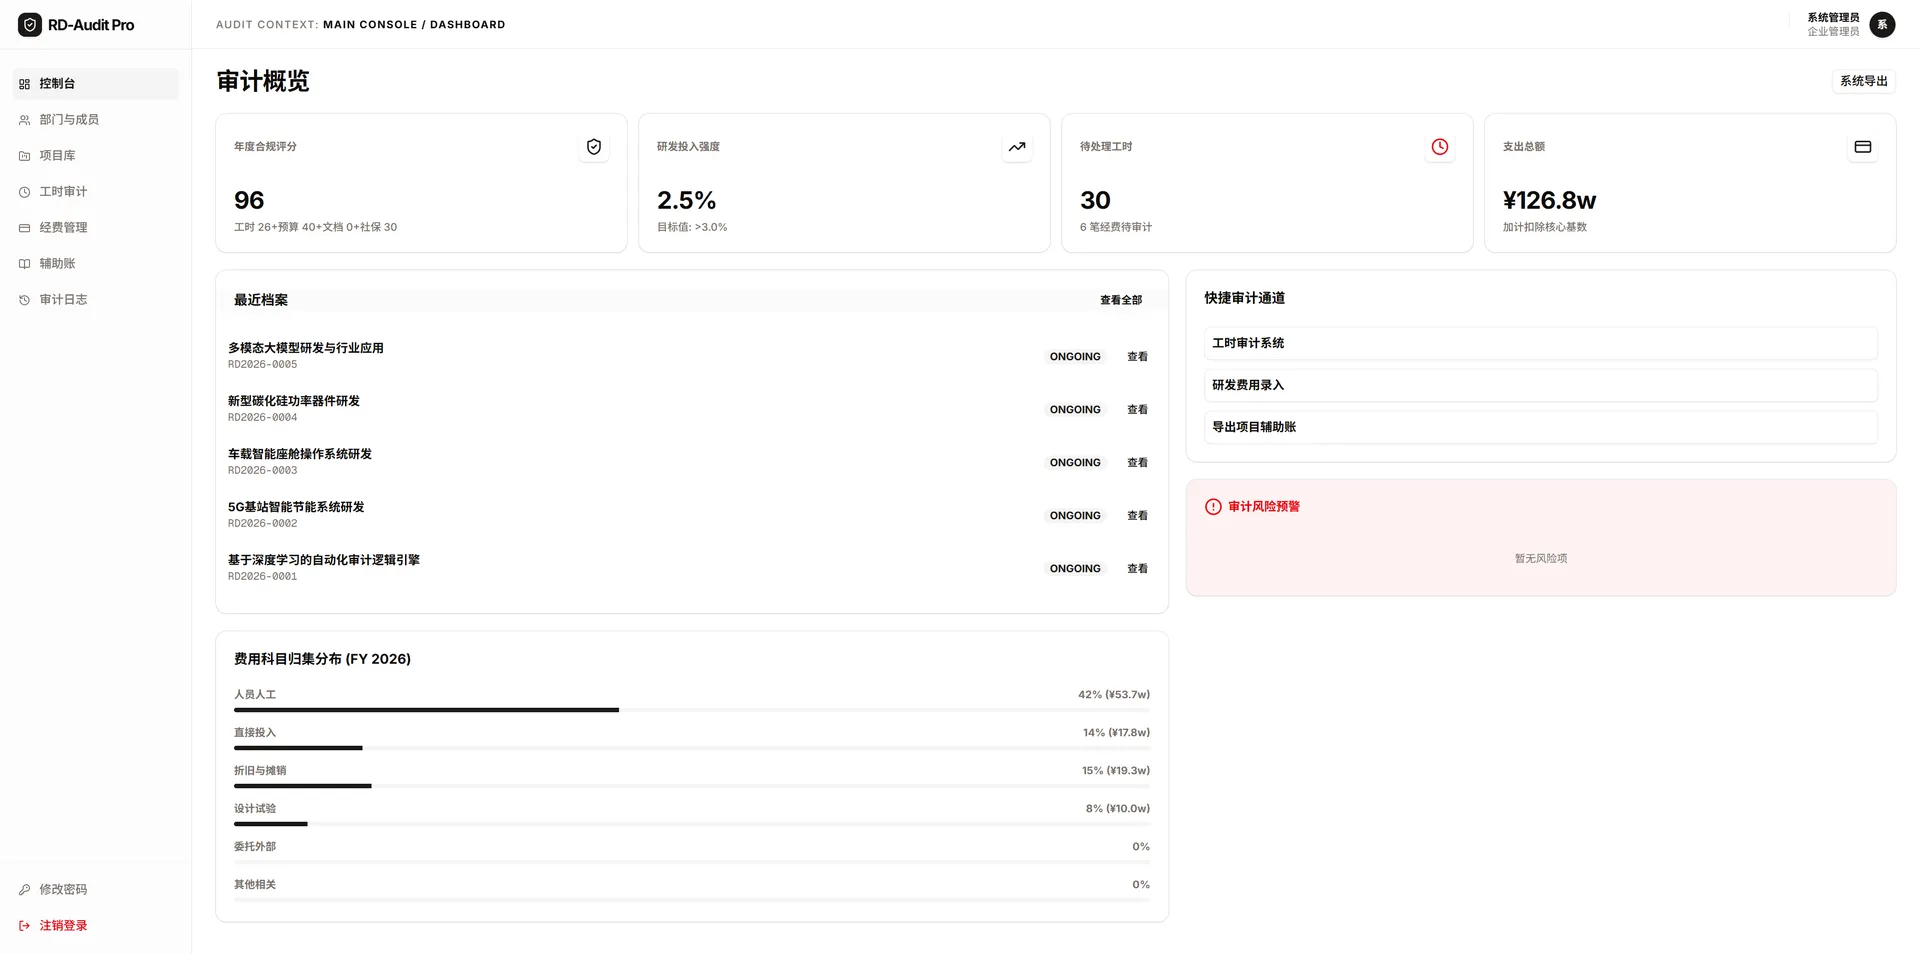Click ONGOING badge for RD2026-0002
The width and height of the screenshot is (1920, 954).
click(x=1075, y=516)
